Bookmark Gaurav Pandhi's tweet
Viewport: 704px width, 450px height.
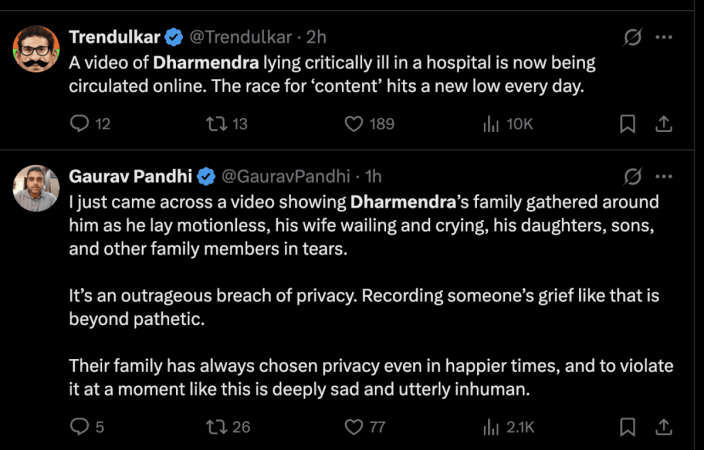[x=627, y=427]
